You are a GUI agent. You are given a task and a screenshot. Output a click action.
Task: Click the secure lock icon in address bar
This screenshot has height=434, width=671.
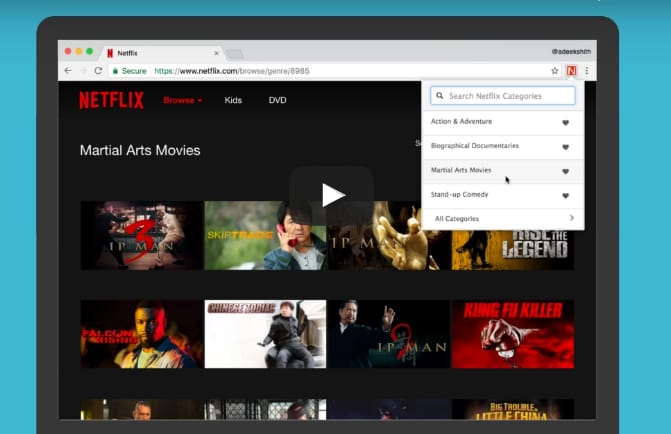115,71
